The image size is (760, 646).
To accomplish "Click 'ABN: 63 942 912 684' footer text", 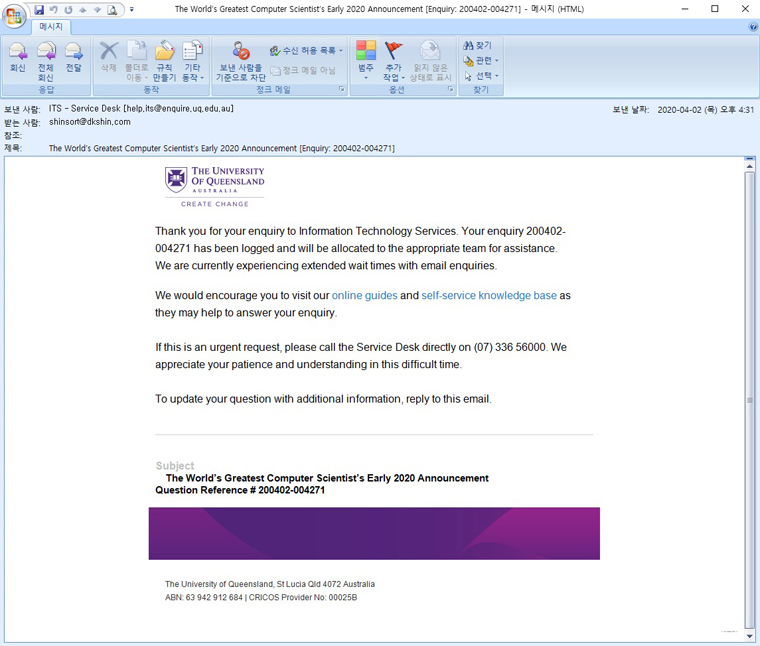I will [204, 598].
